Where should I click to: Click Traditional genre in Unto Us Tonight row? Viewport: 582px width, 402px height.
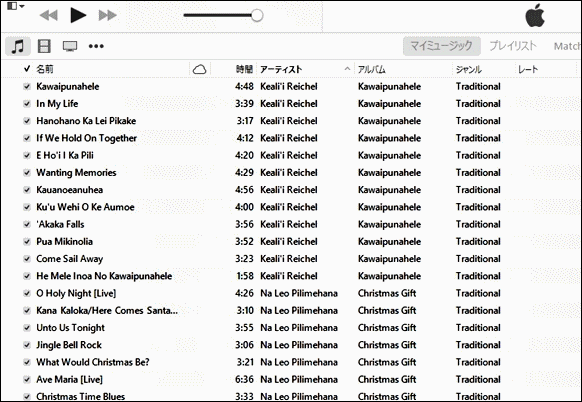pos(478,328)
